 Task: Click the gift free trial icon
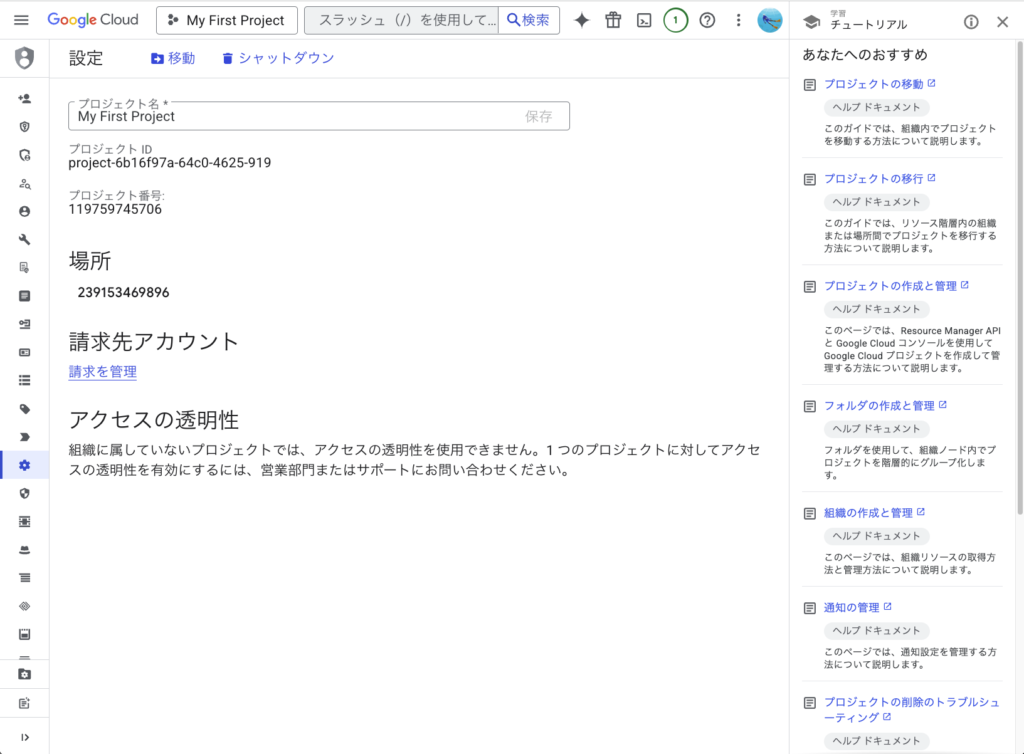(613, 20)
